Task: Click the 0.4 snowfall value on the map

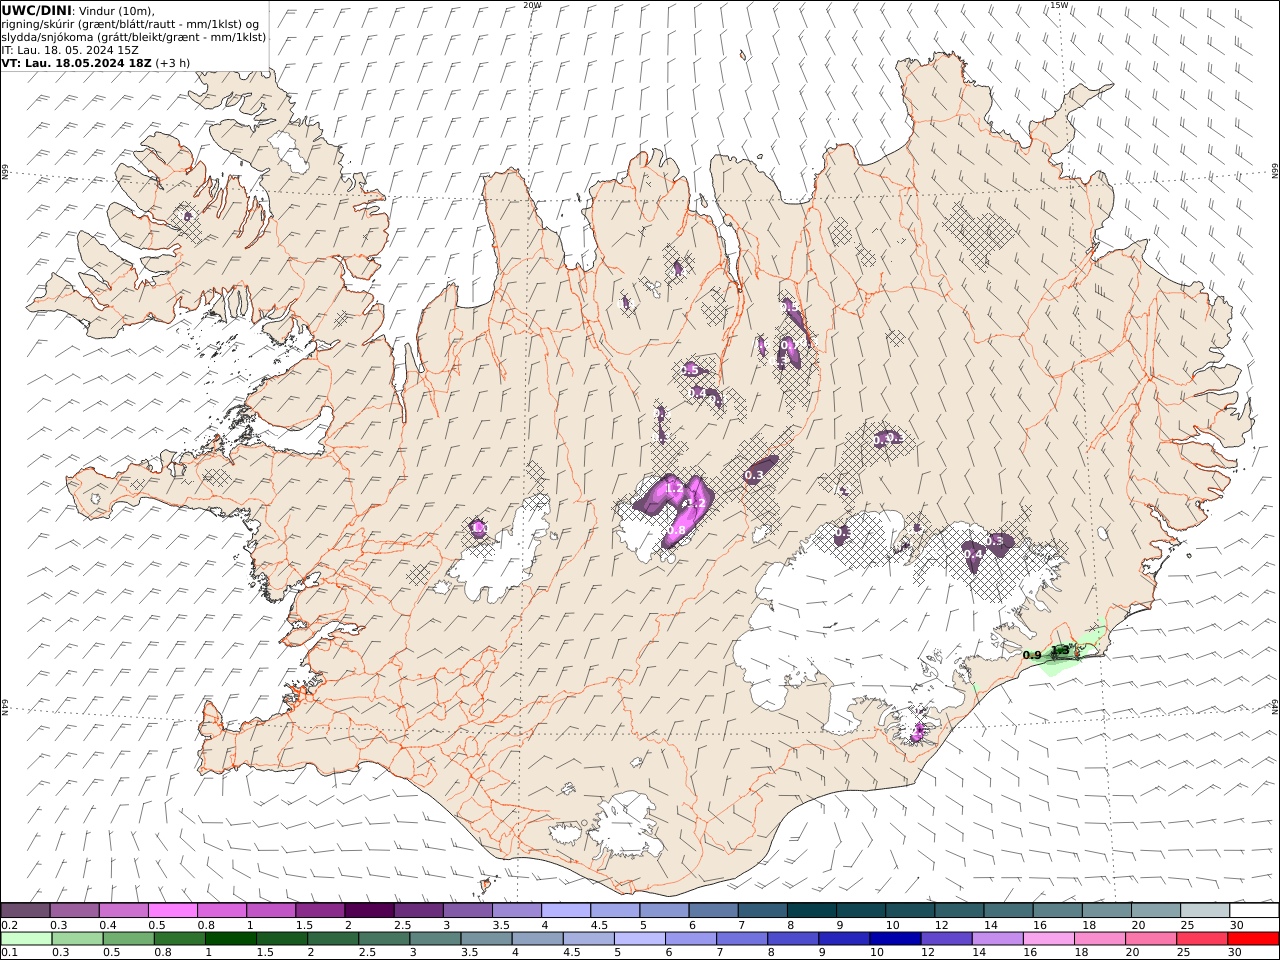Action: coord(973,553)
